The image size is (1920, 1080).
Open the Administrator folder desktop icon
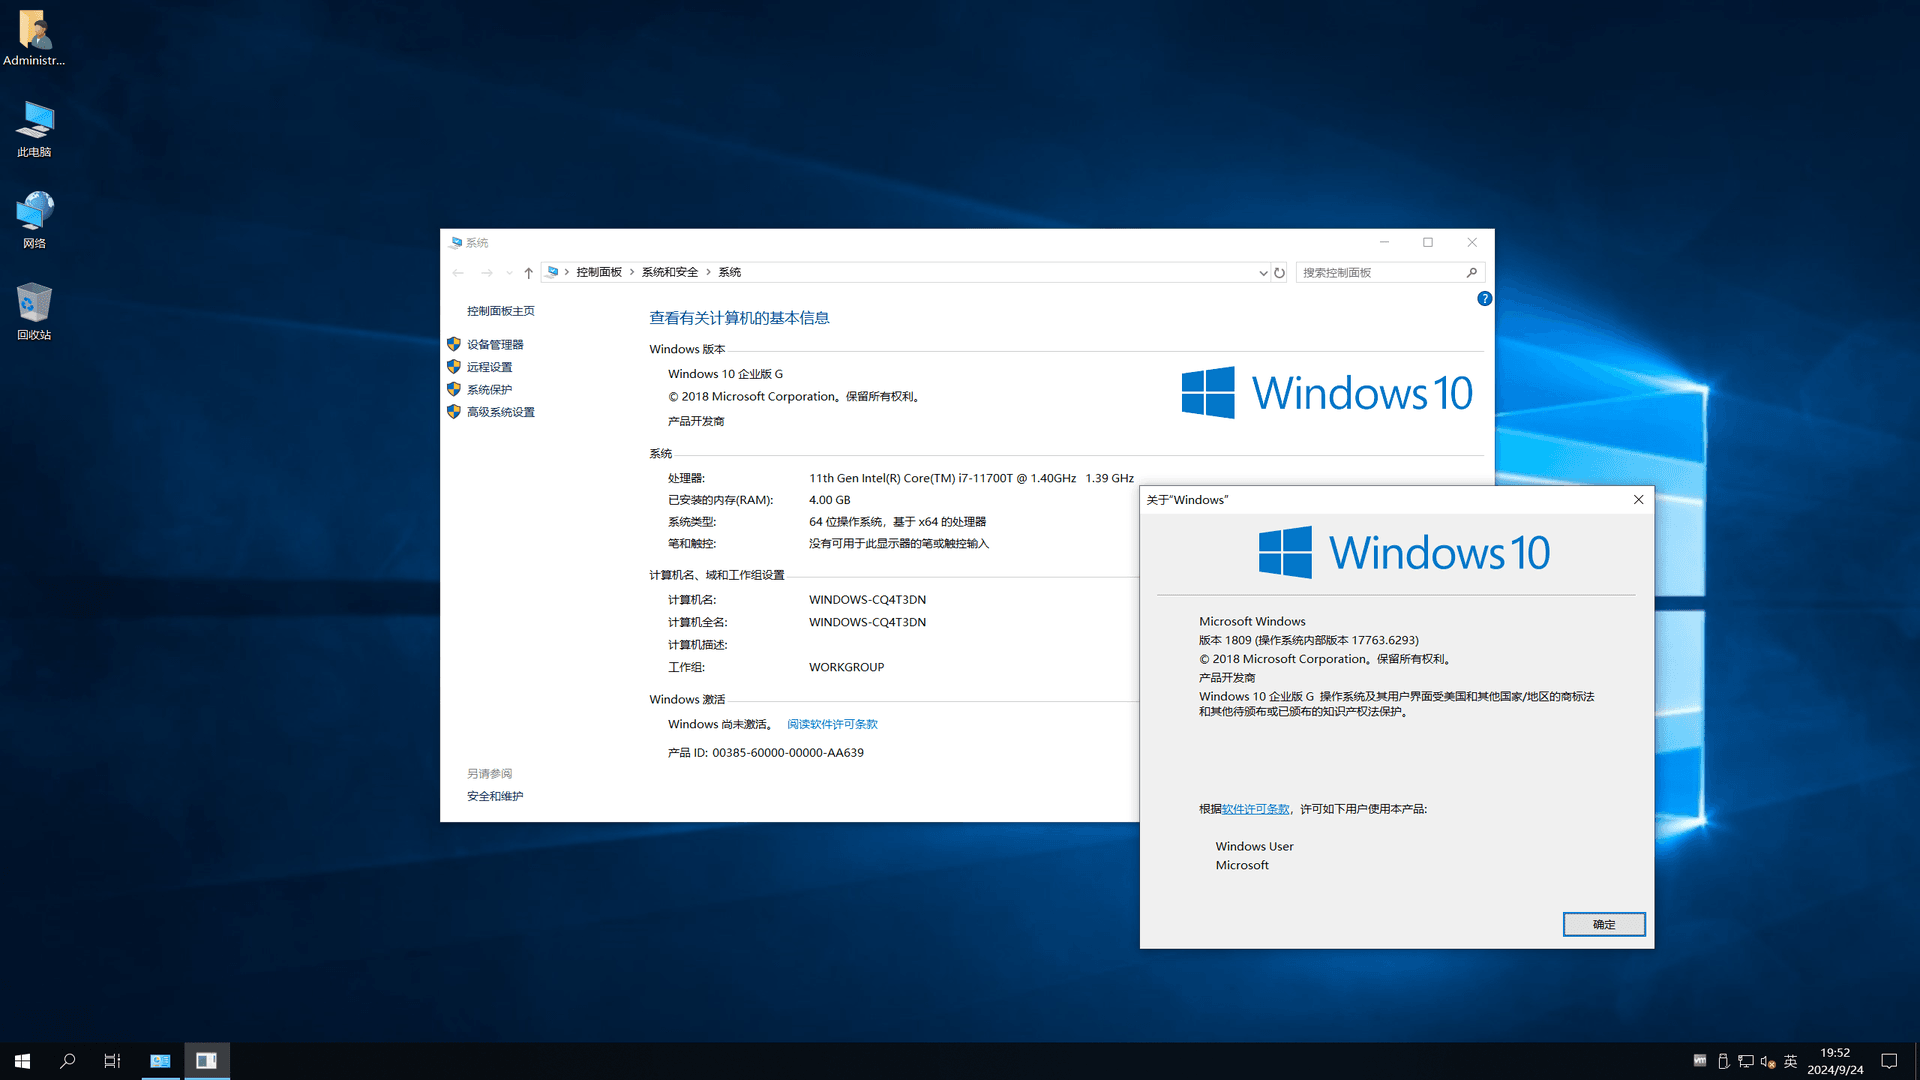pos(34,38)
